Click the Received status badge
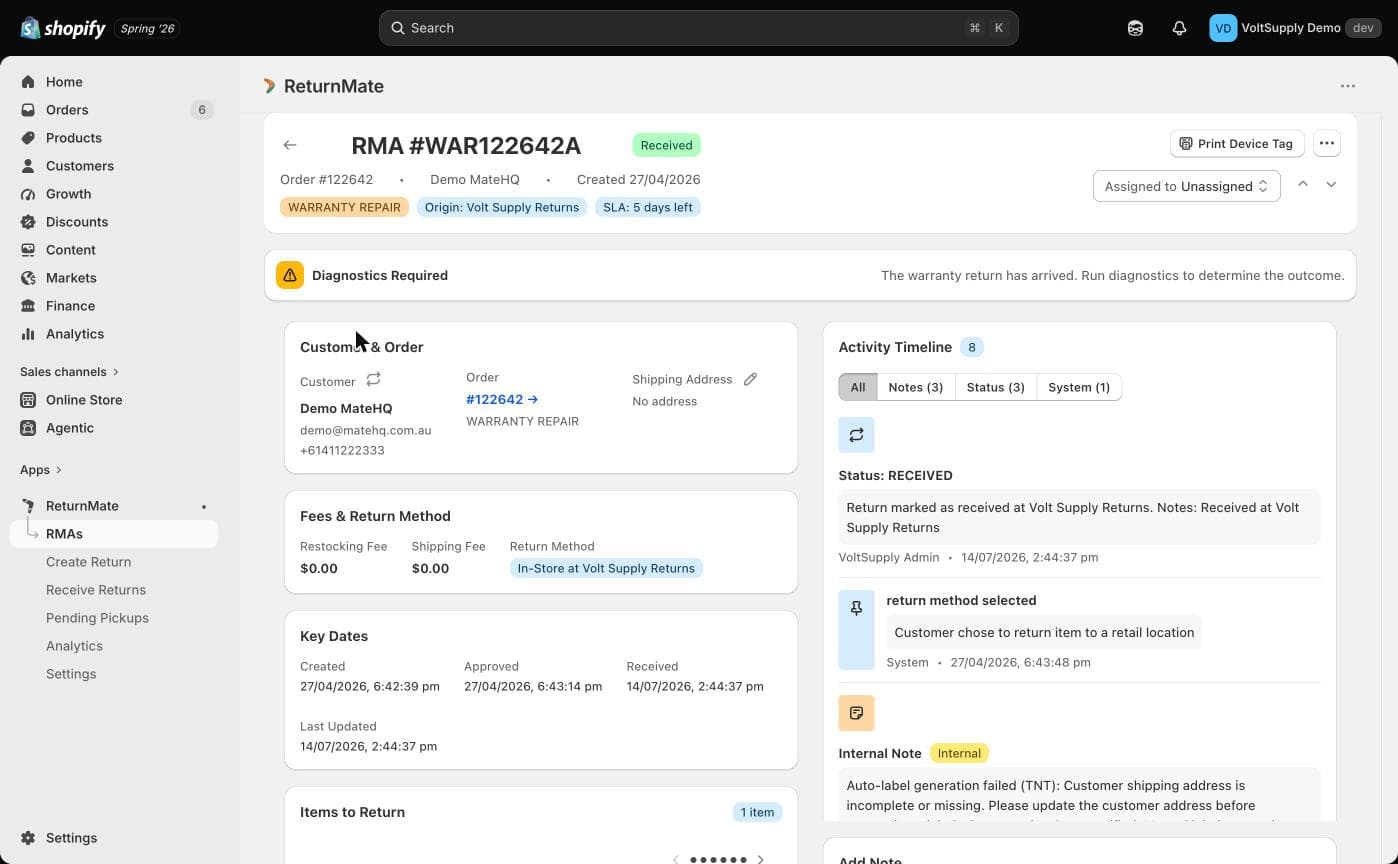This screenshot has width=1398, height=864. coord(666,145)
